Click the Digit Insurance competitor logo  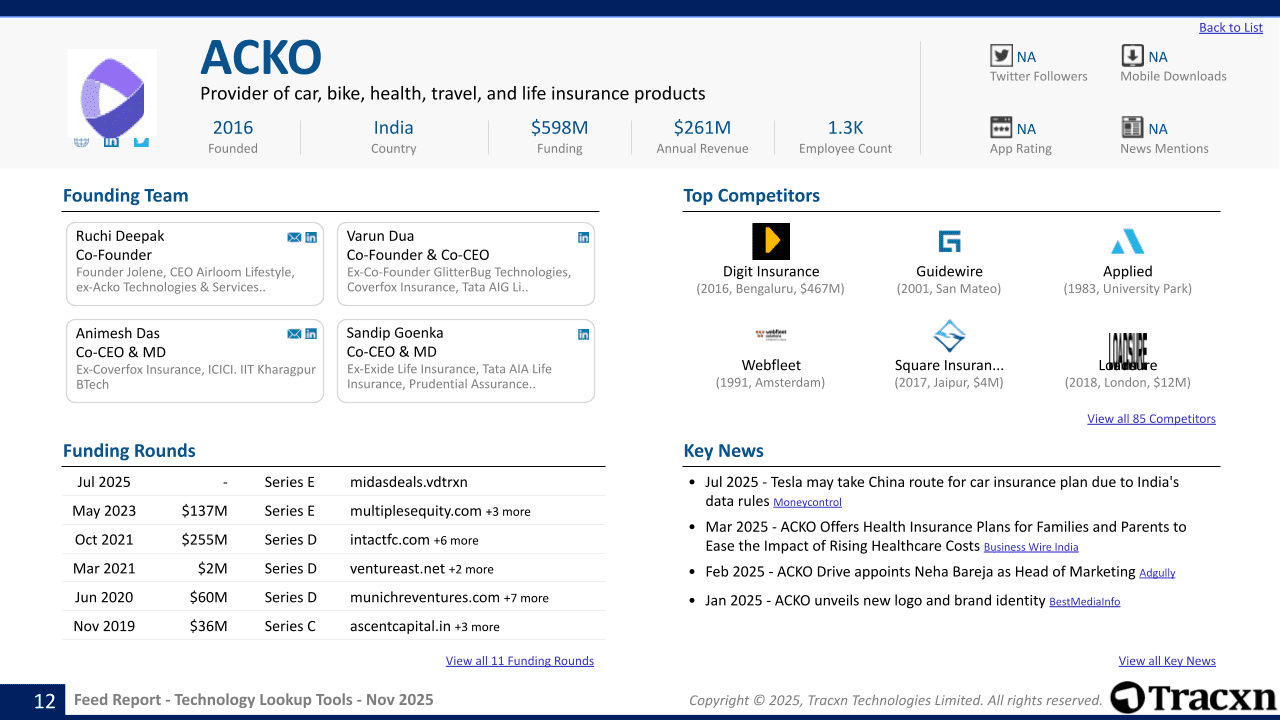770,242
